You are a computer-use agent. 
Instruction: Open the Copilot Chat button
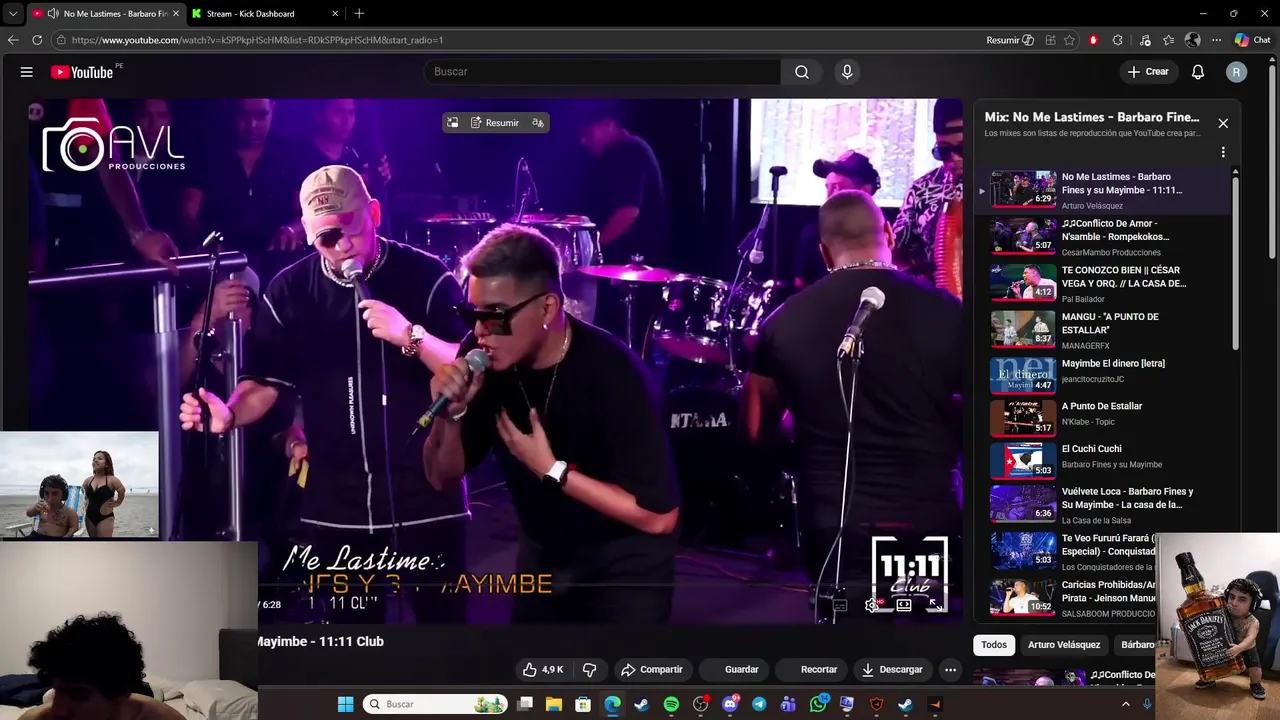(x=1252, y=40)
